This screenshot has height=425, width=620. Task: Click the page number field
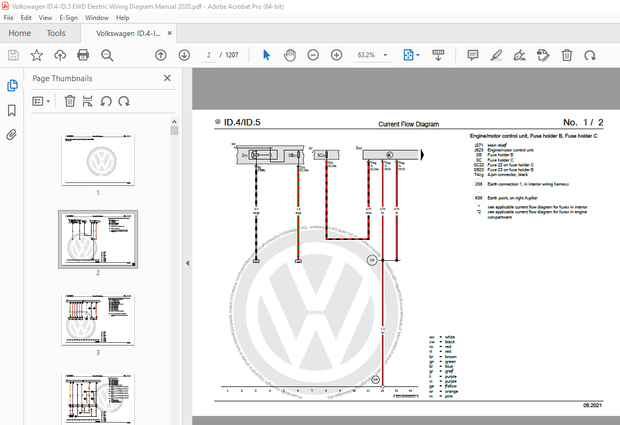coord(208,55)
